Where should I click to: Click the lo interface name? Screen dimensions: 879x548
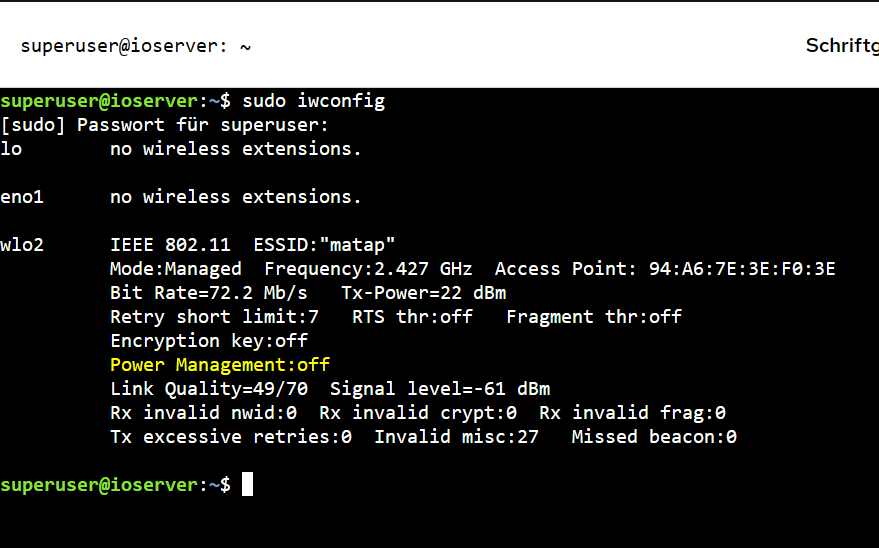[11, 149]
